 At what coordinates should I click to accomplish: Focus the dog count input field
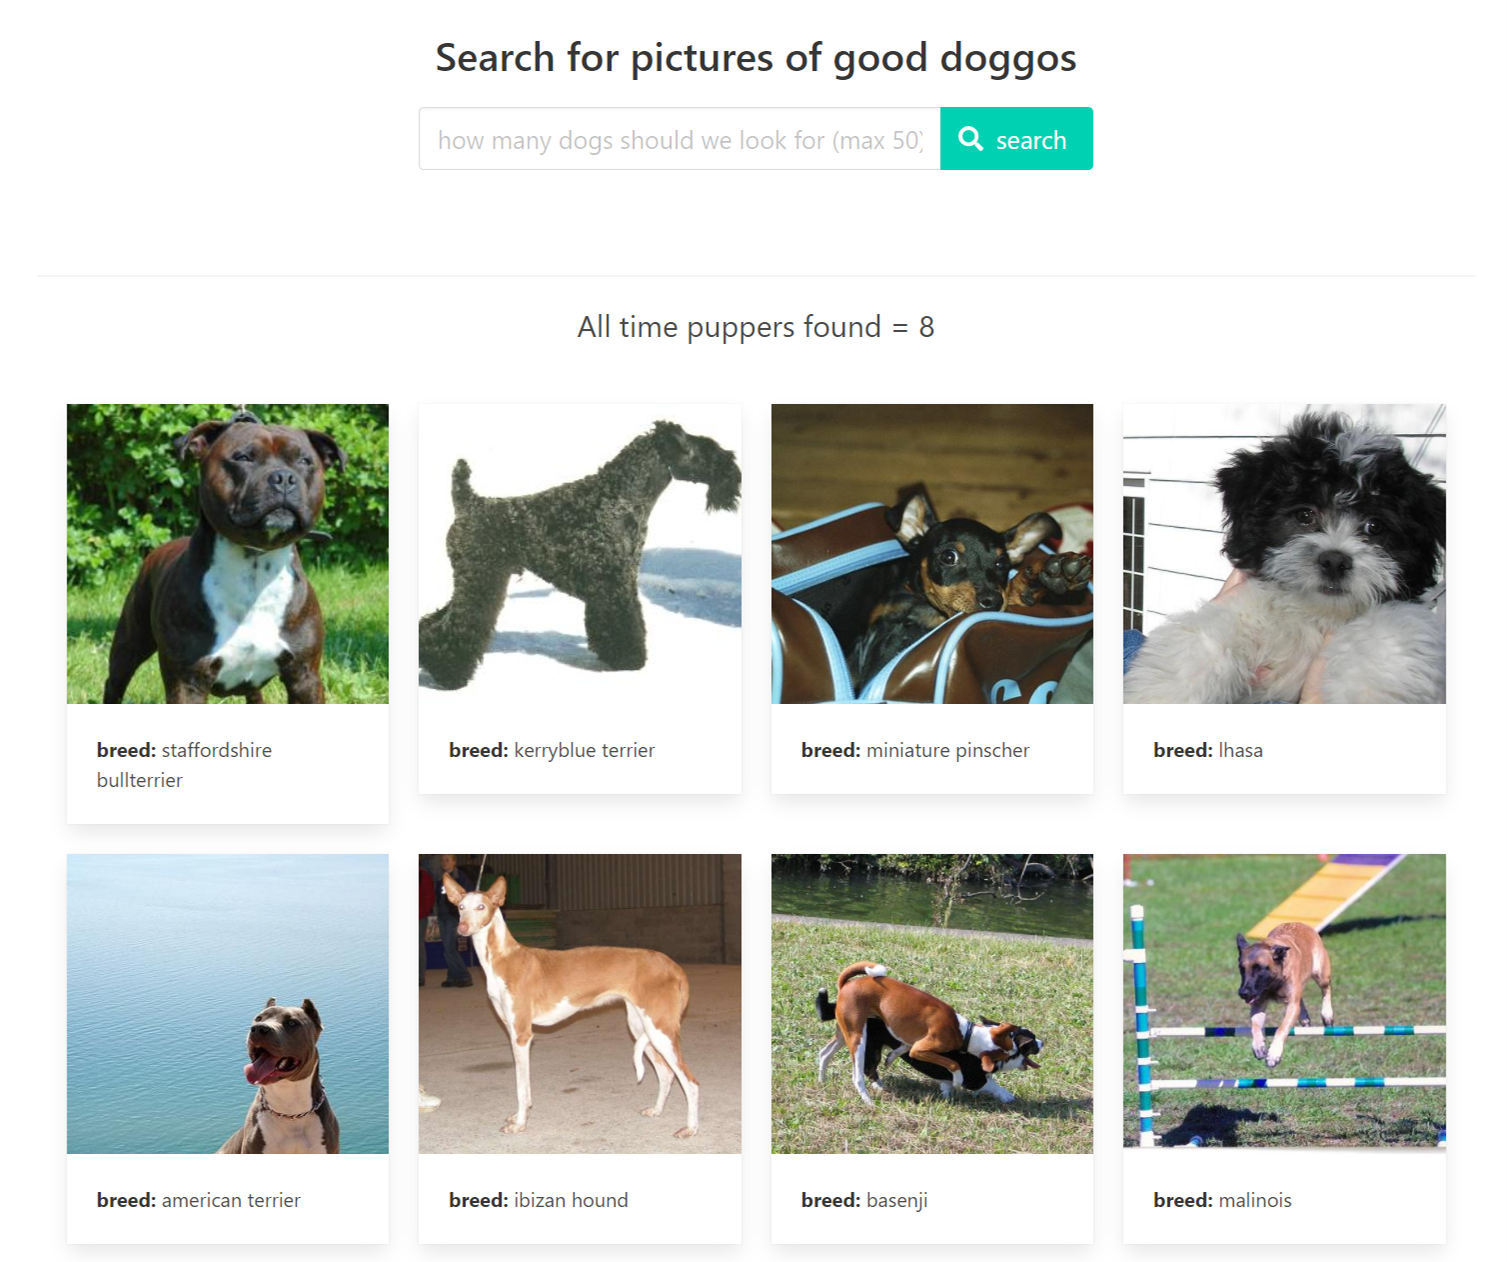[x=680, y=139]
